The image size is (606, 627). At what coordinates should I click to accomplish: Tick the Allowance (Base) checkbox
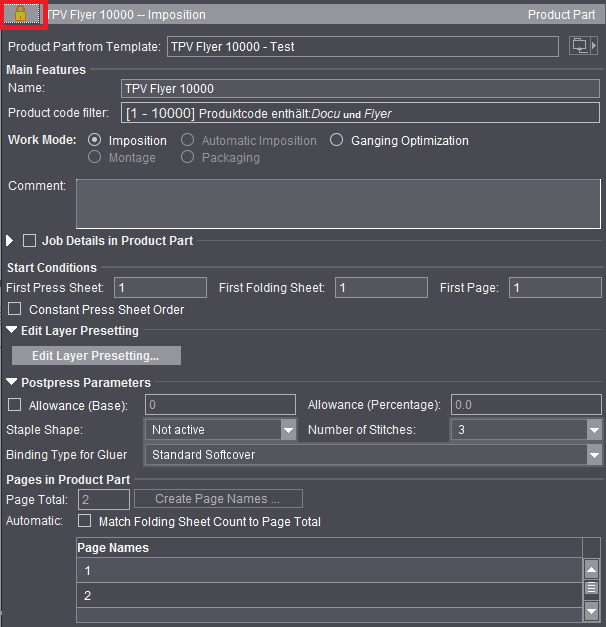tap(15, 405)
